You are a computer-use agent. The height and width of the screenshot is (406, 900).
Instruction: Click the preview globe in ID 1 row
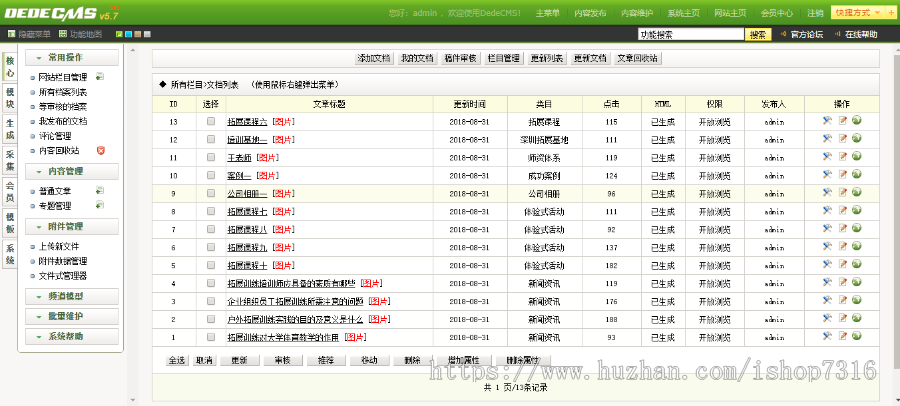tap(857, 335)
